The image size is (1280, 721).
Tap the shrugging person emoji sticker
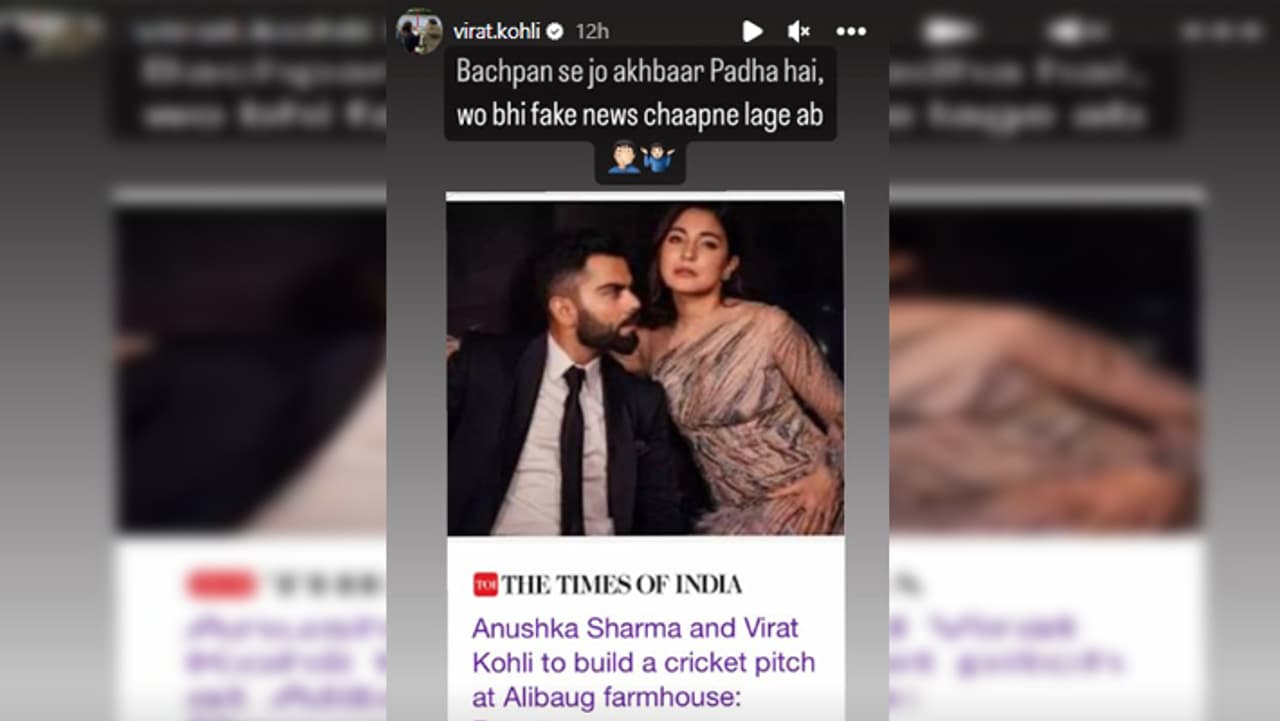click(x=658, y=158)
